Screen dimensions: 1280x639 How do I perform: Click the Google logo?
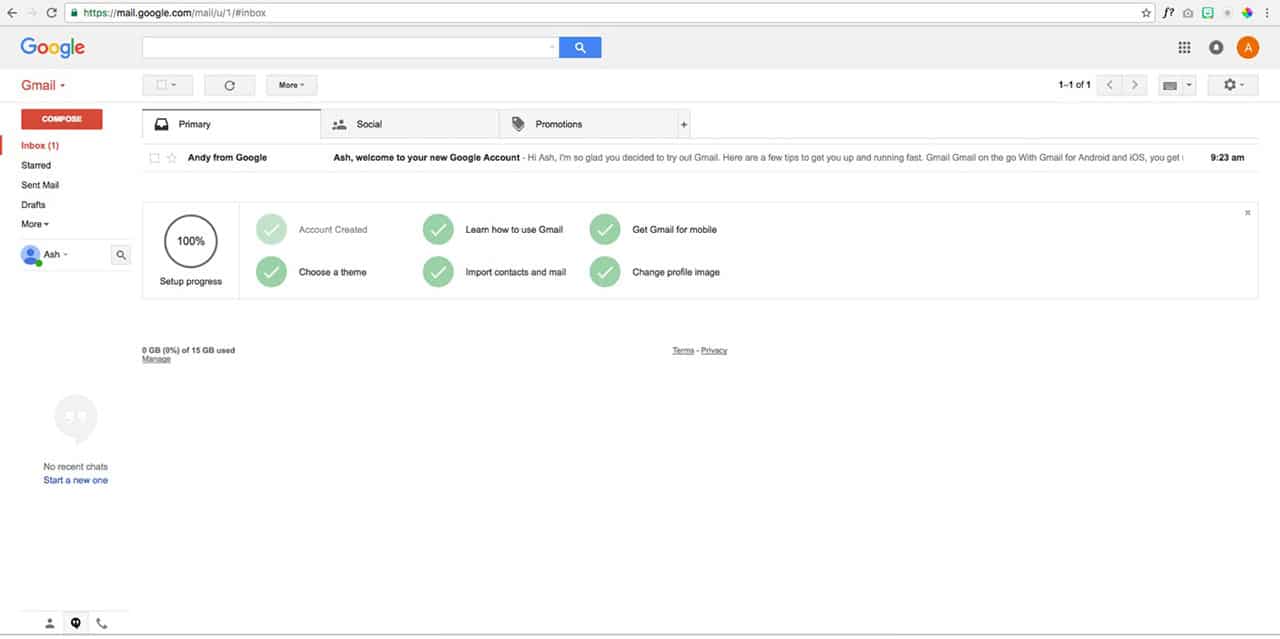coord(52,47)
